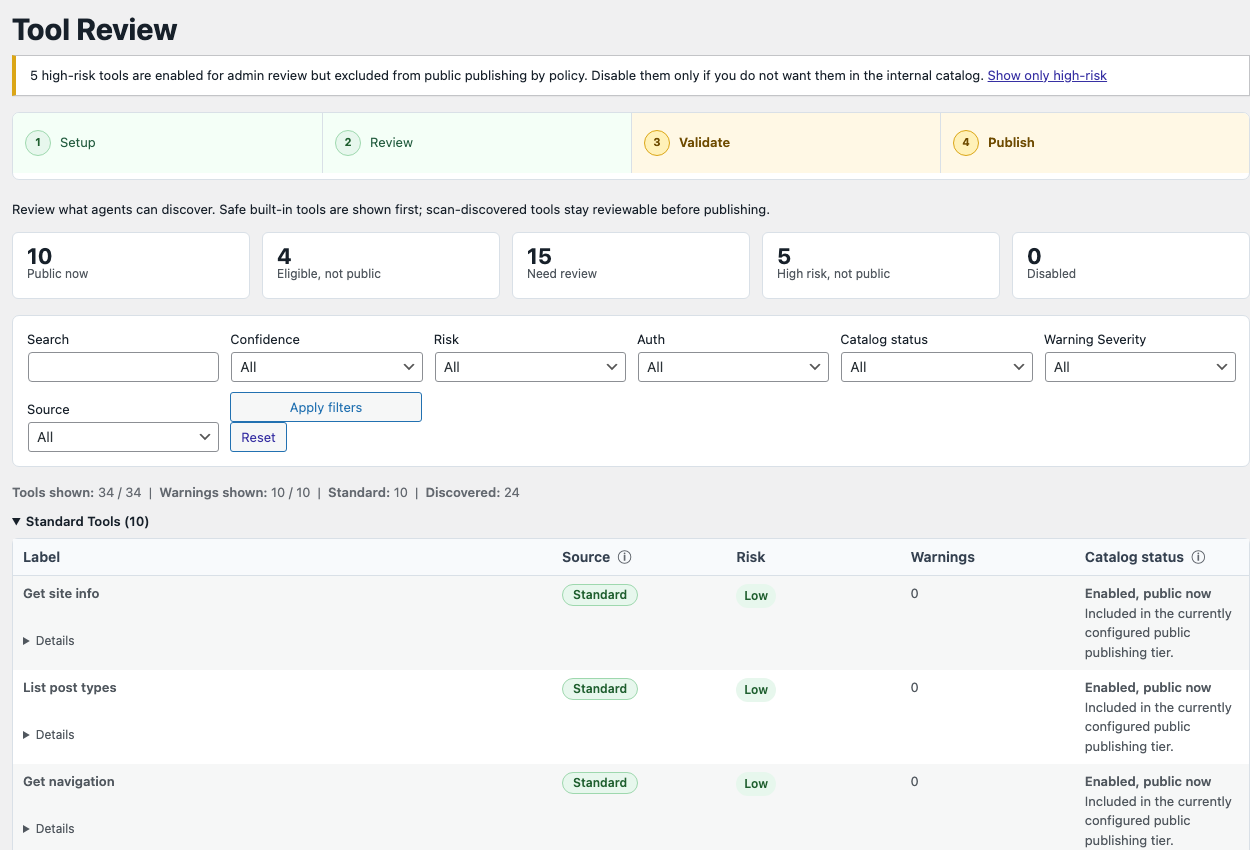Click the List post types label

[x=70, y=687]
